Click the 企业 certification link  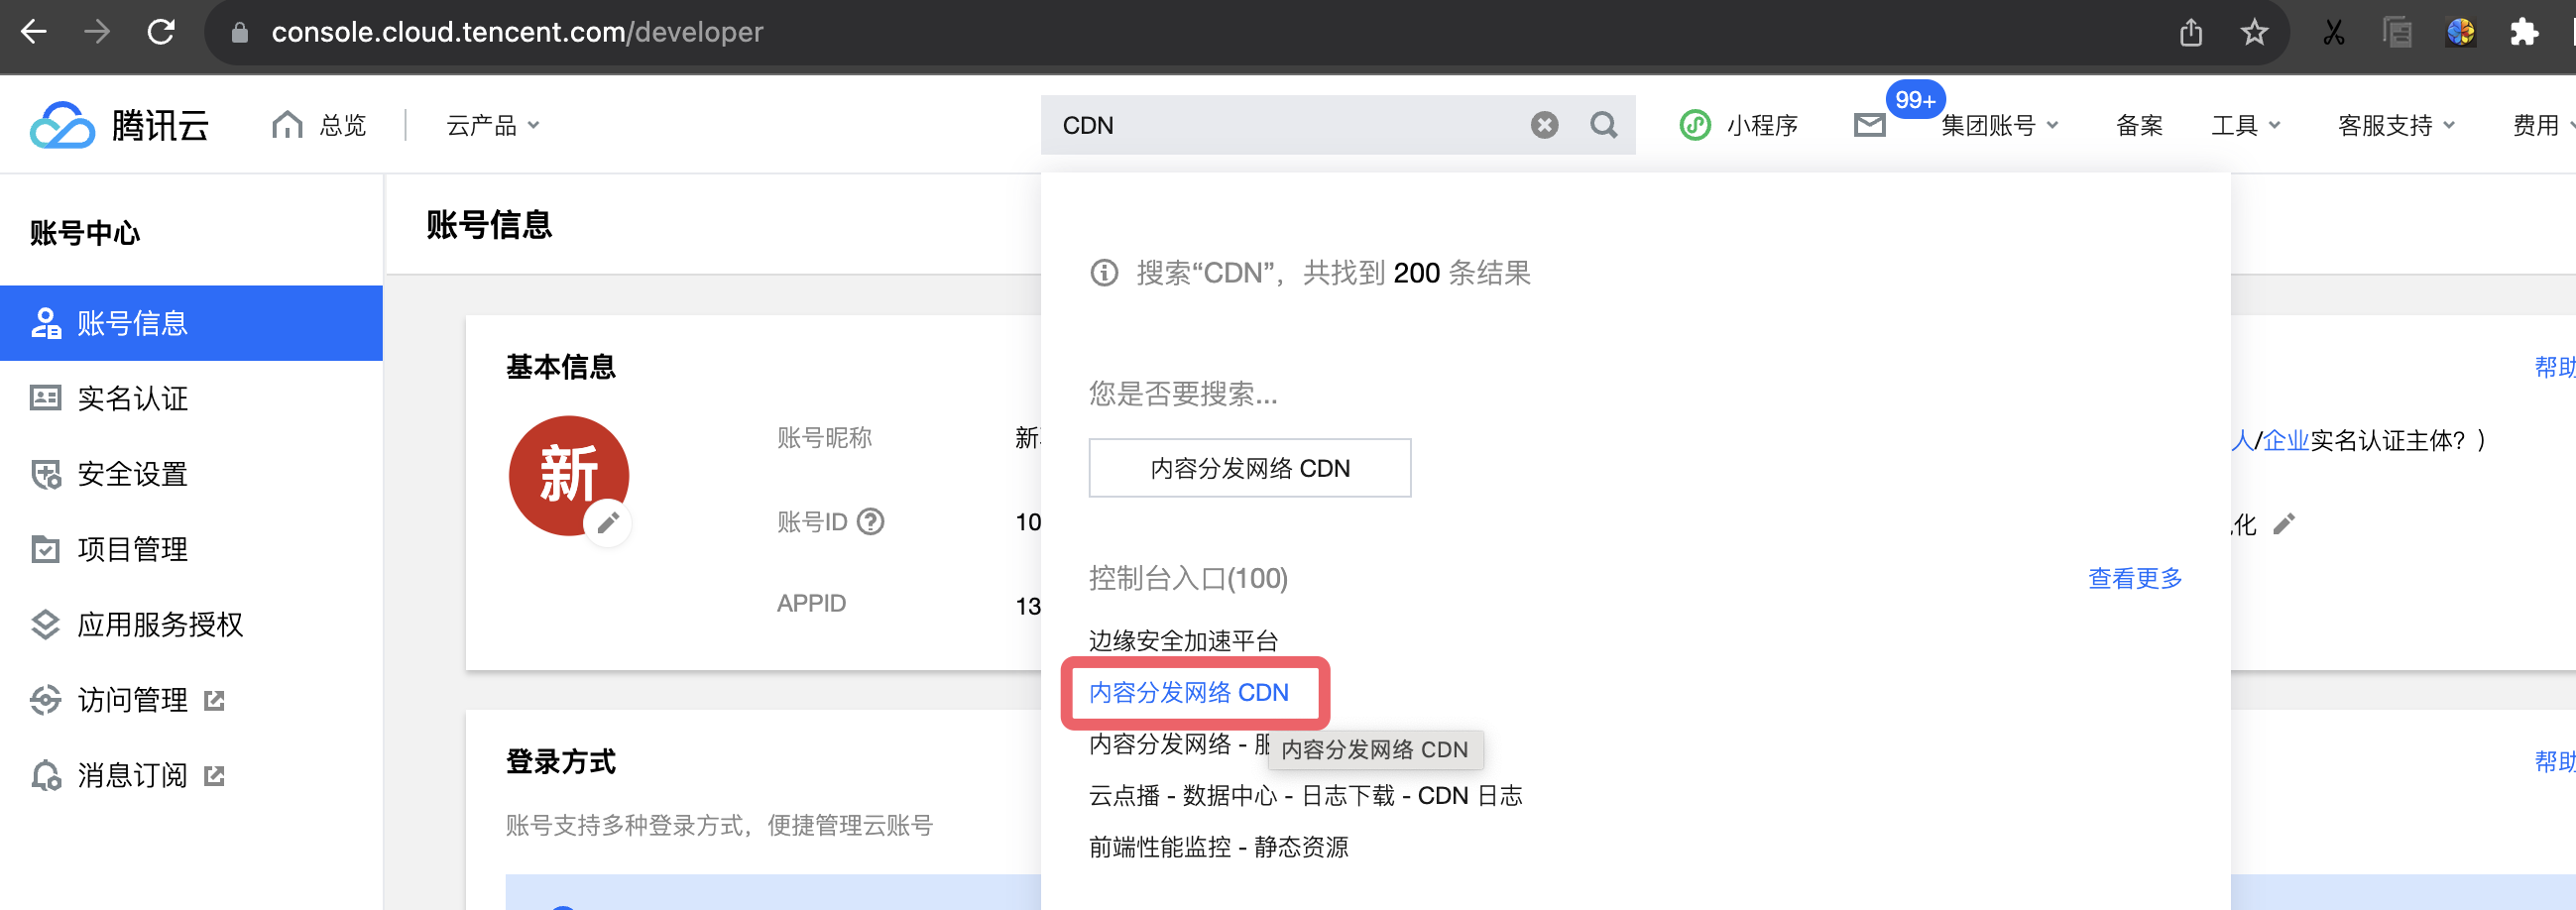tap(2285, 441)
